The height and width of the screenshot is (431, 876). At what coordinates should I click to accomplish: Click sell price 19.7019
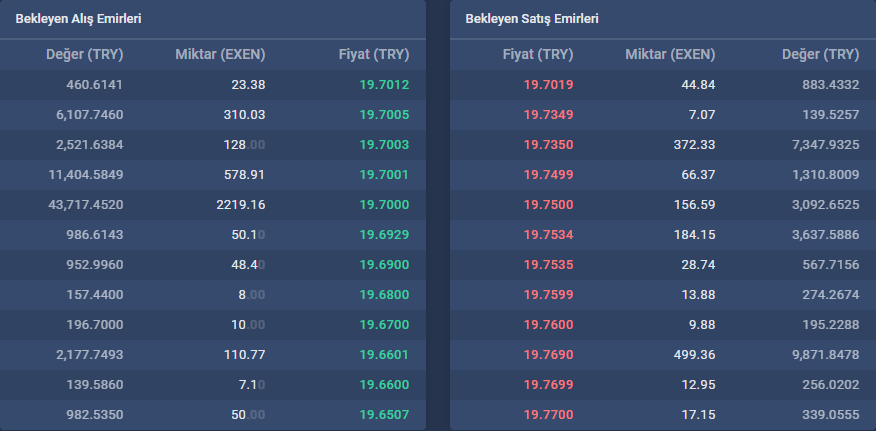pos(549,85)
